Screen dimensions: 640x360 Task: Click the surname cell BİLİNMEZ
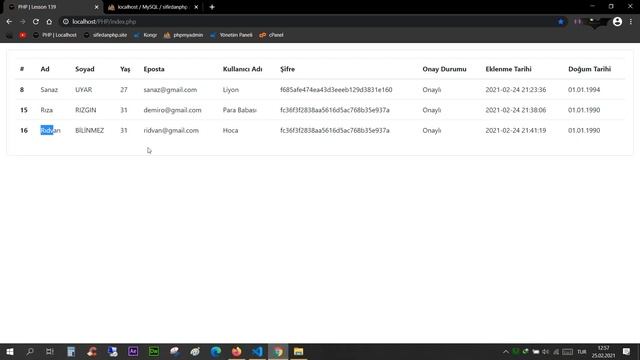(x=89, y=131)
